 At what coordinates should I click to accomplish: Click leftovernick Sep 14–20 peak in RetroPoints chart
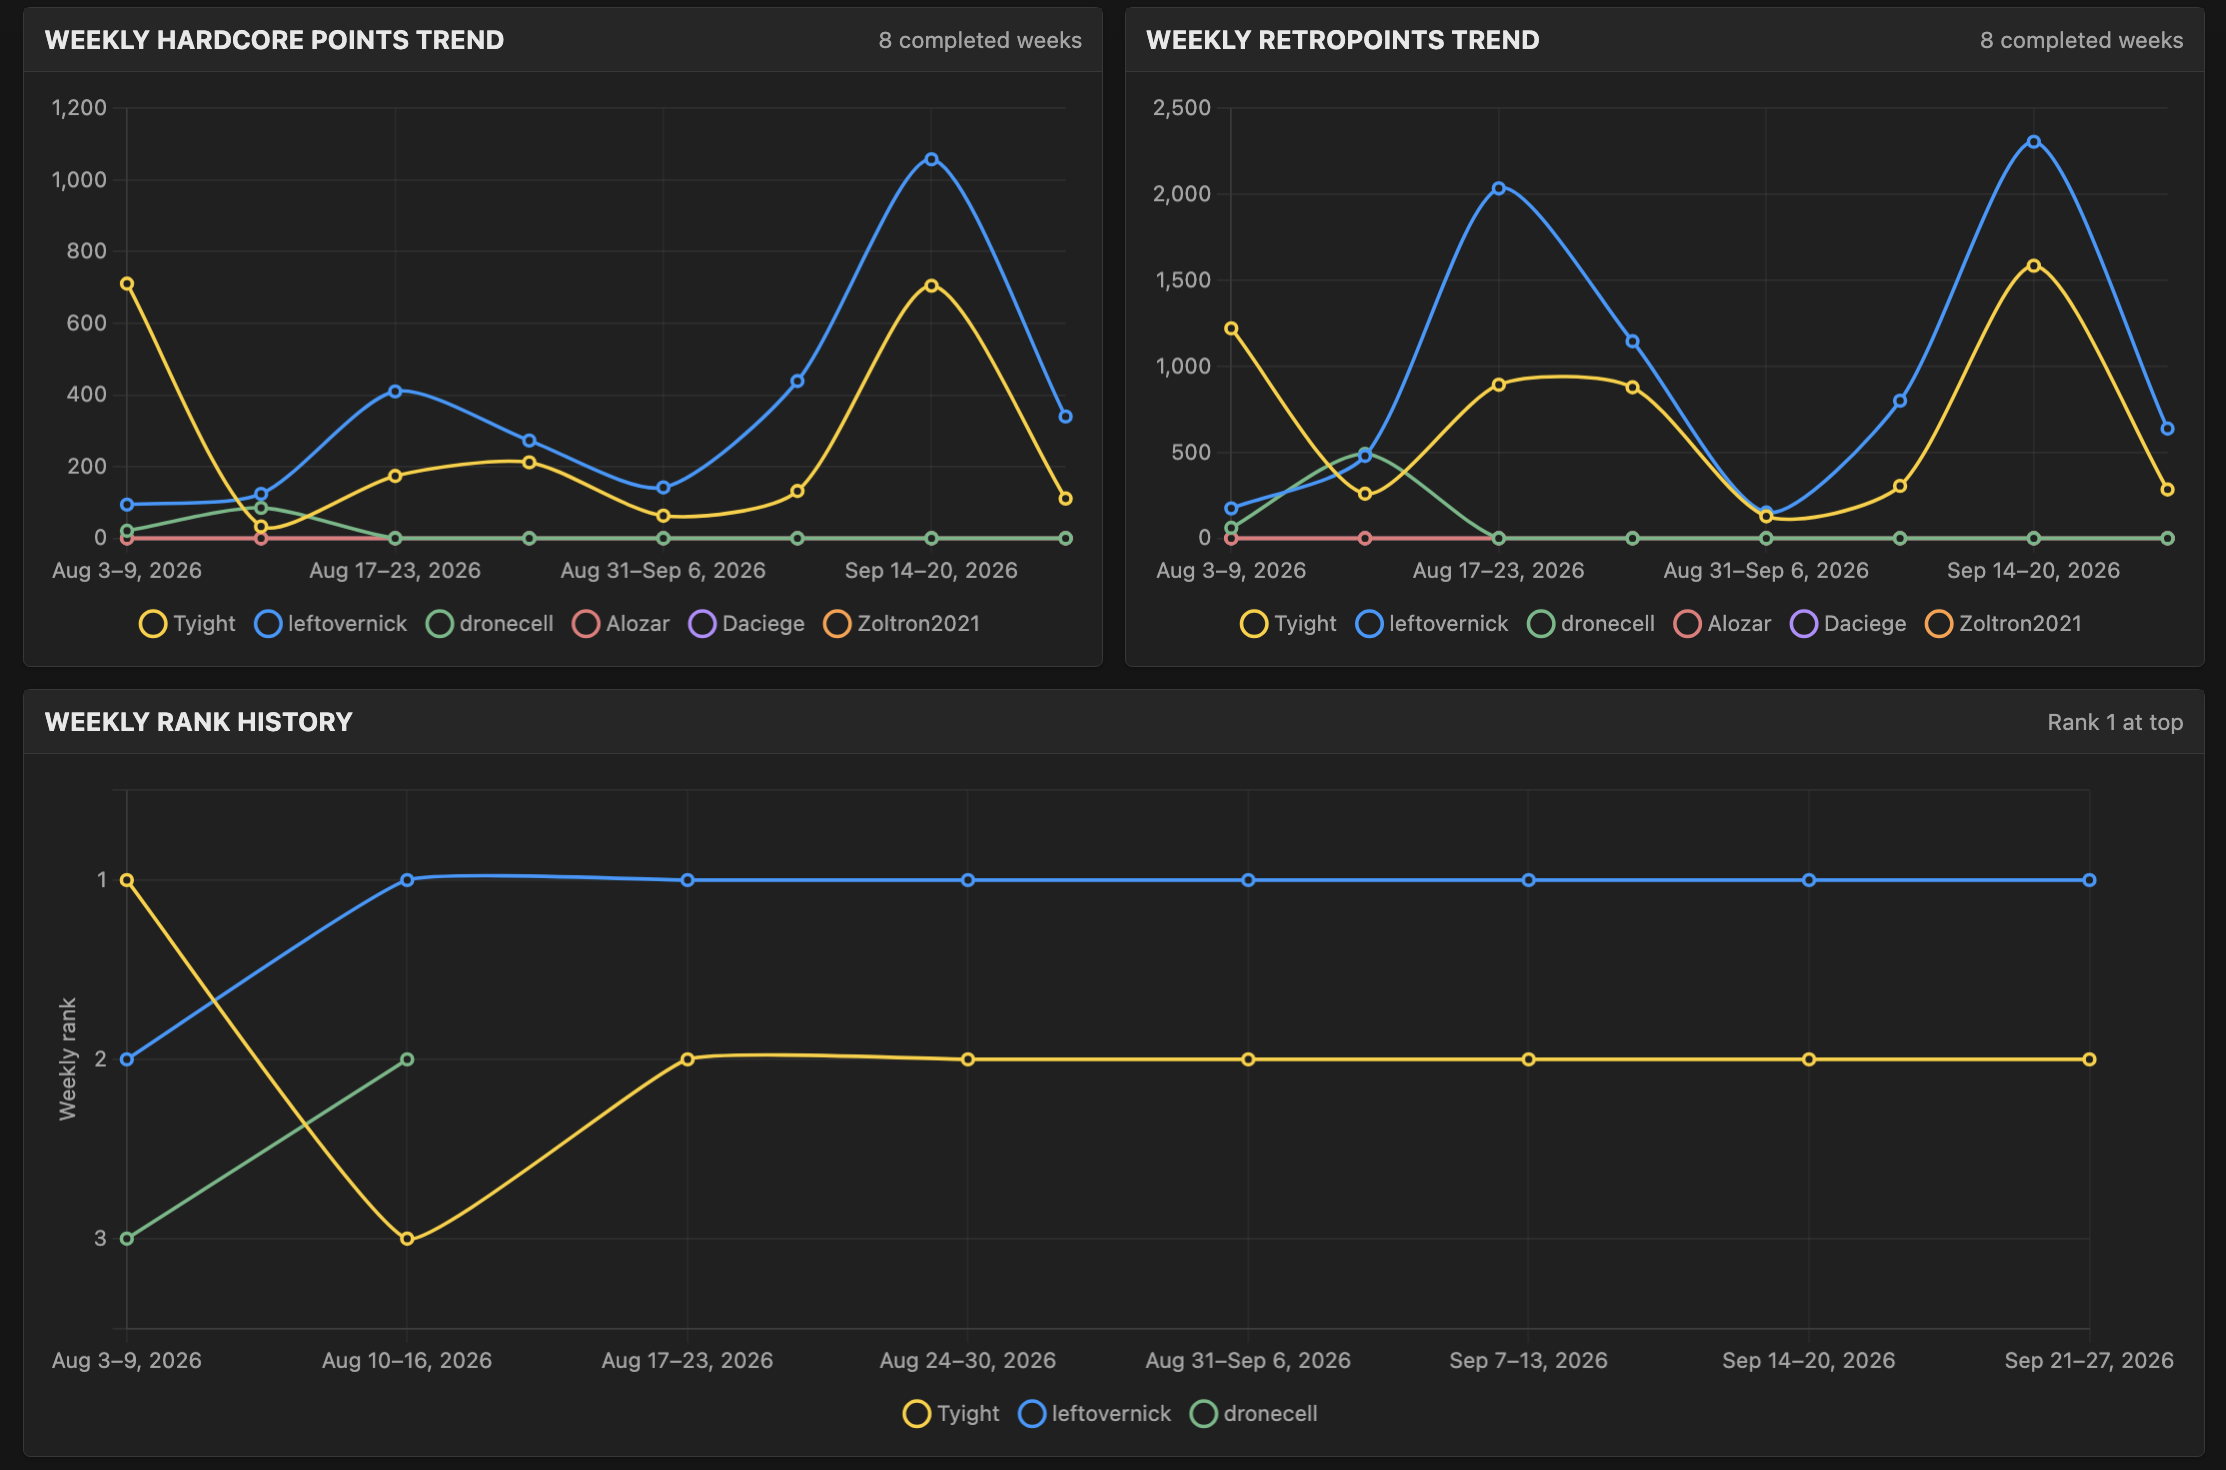click(x=2033, y=142)
